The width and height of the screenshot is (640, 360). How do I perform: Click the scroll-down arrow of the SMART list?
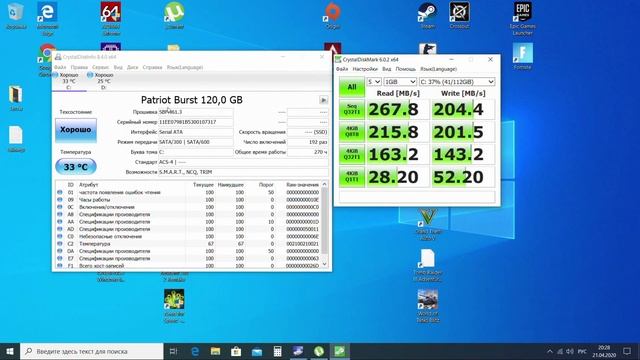pos(324,264)
